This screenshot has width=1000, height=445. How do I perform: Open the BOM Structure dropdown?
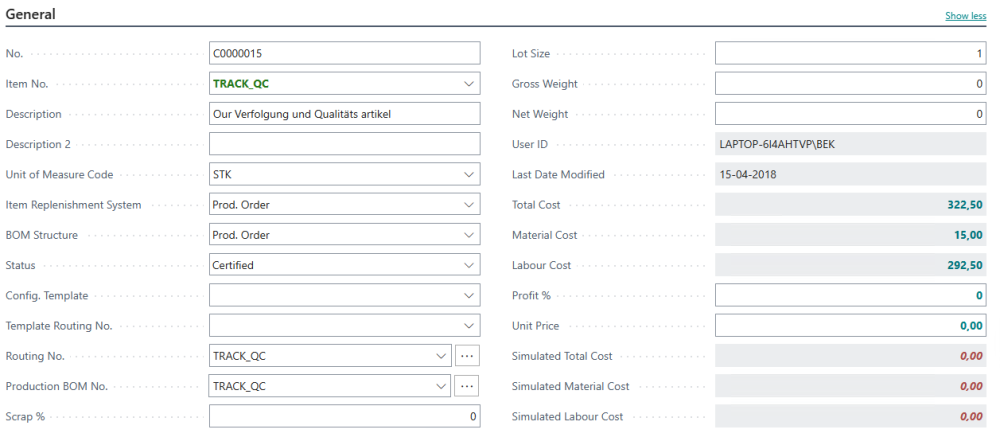pos(469,235)
